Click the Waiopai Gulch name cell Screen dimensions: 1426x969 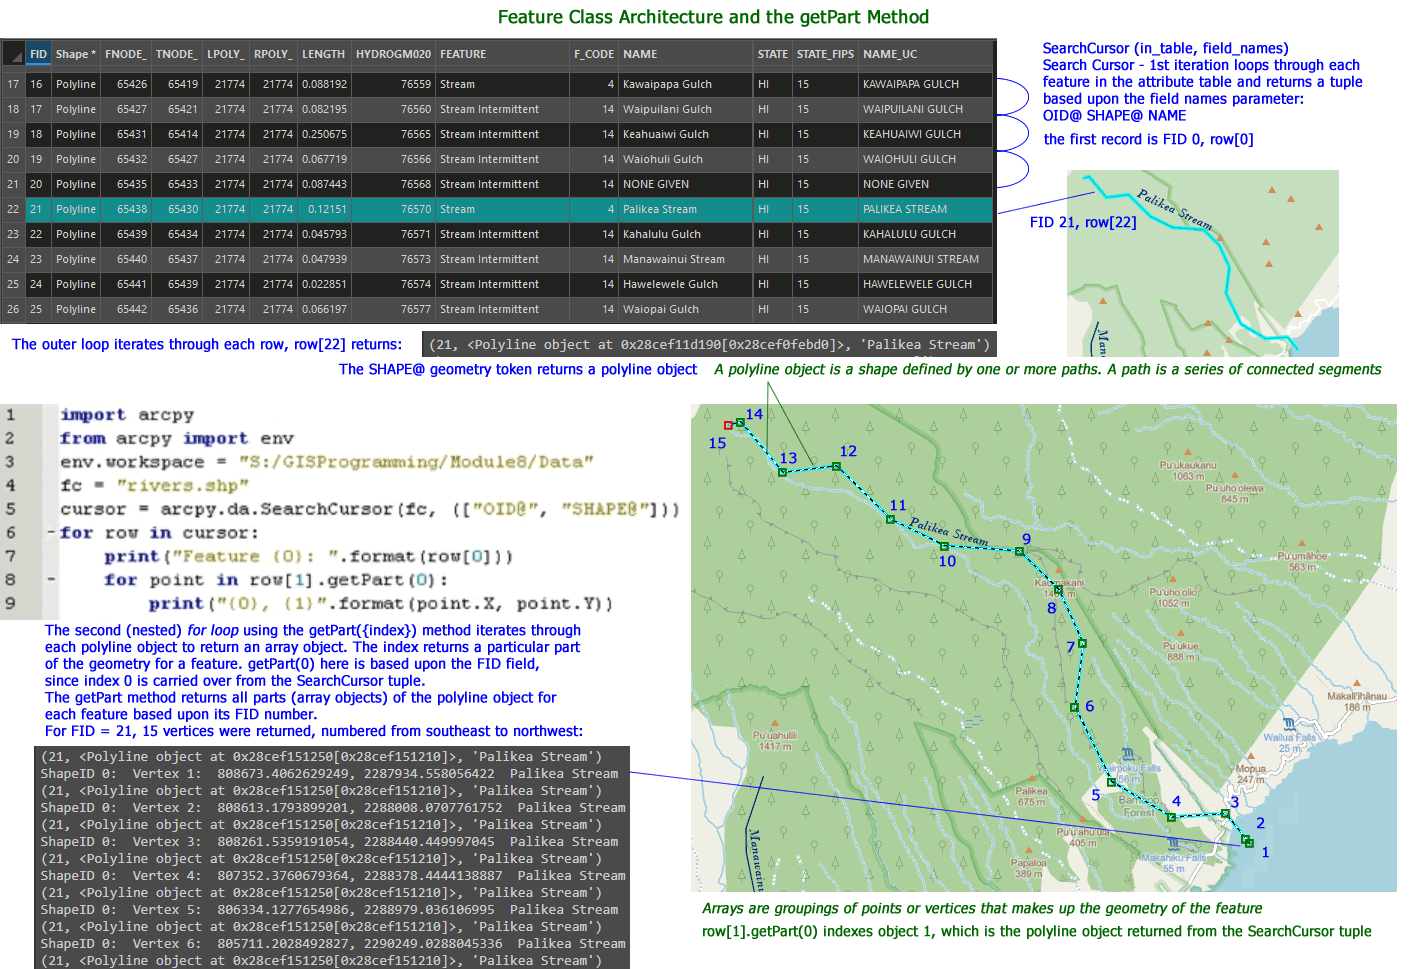pyautogui.click(x=686, y=309)
